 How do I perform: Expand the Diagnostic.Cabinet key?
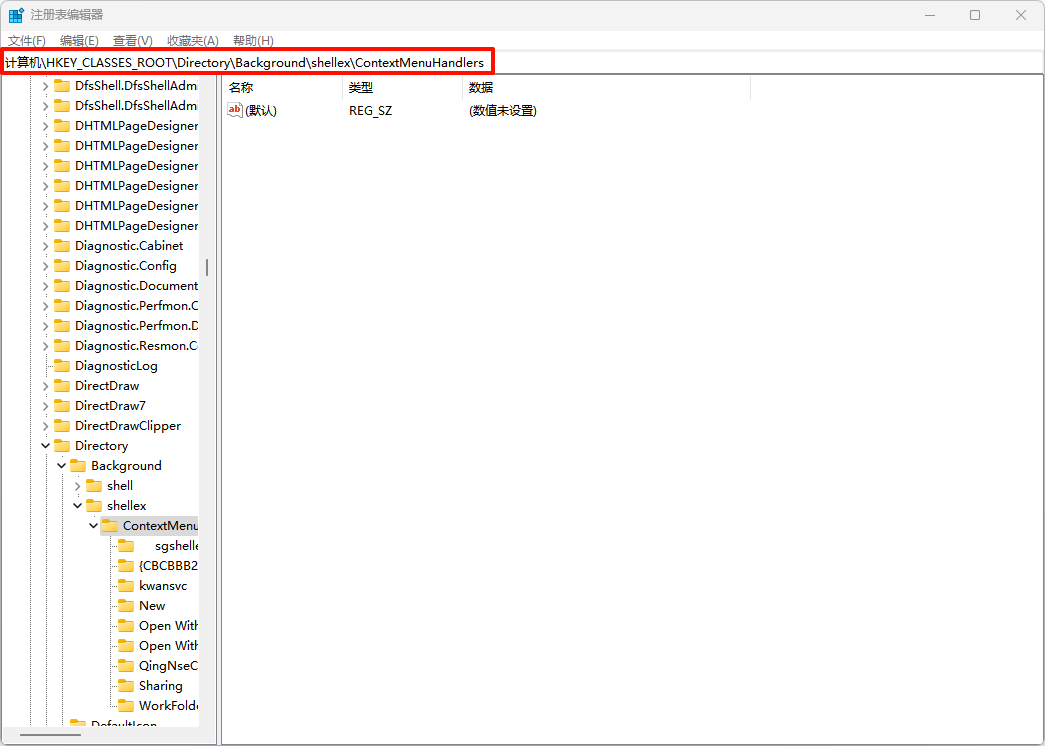pyautogui.click(x=45, y=246)
